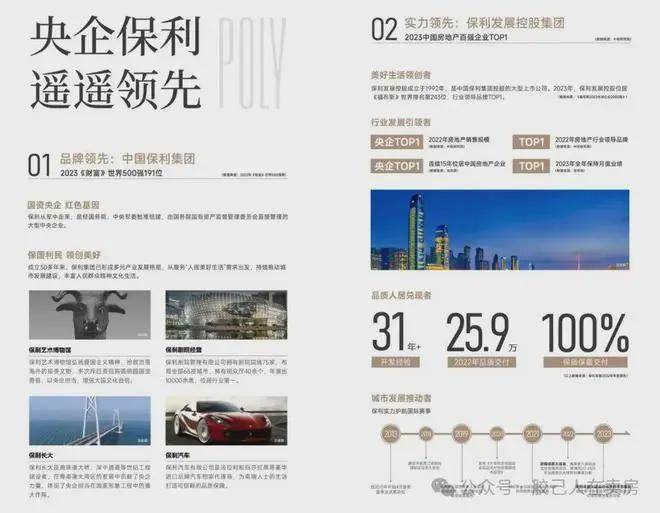Select the 01 section number
The width and height of the screenshot is (660, 513).
coord(39,165)
